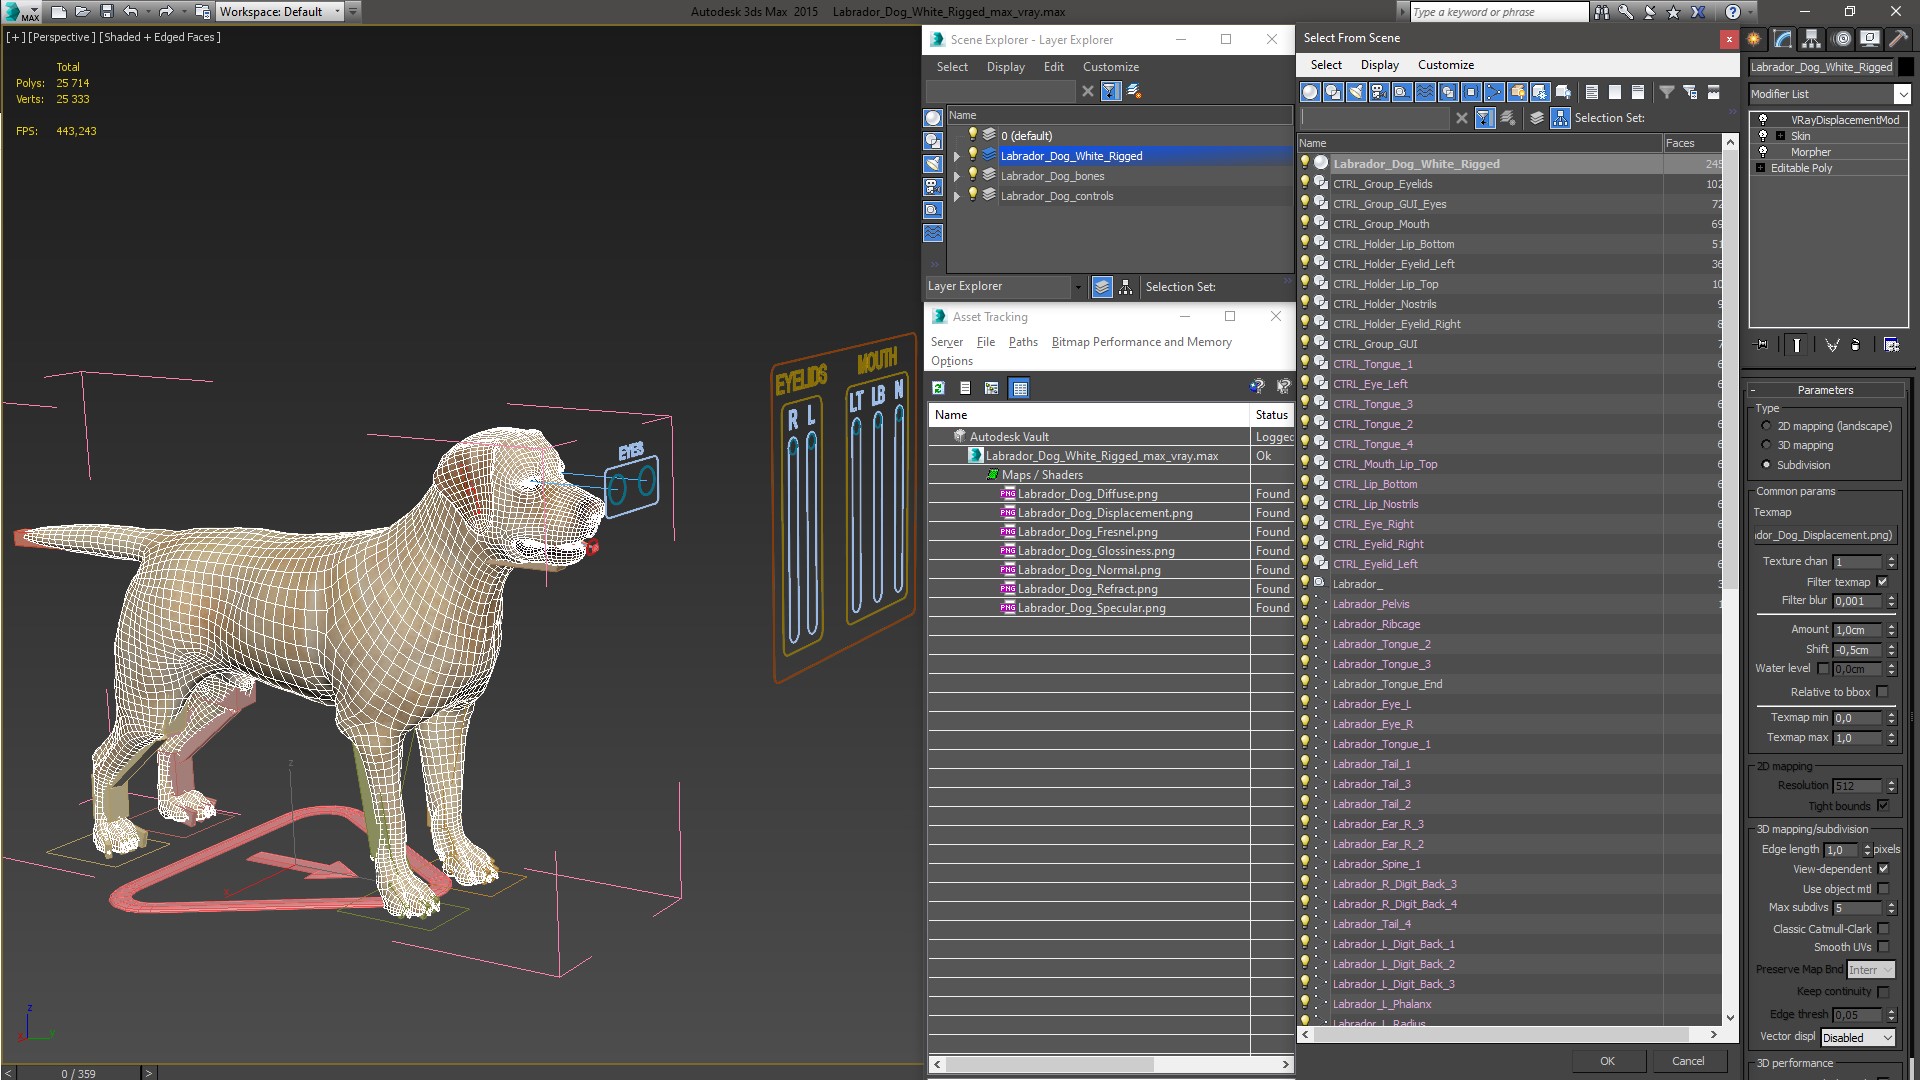Toggle Display Space Warps filter icon

point(1425,92)
